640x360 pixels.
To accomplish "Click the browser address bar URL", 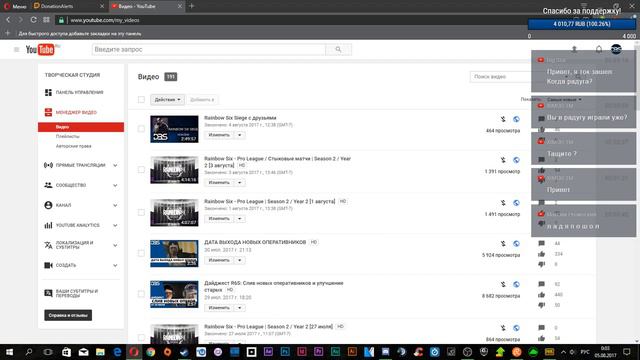I will point(105,20).
